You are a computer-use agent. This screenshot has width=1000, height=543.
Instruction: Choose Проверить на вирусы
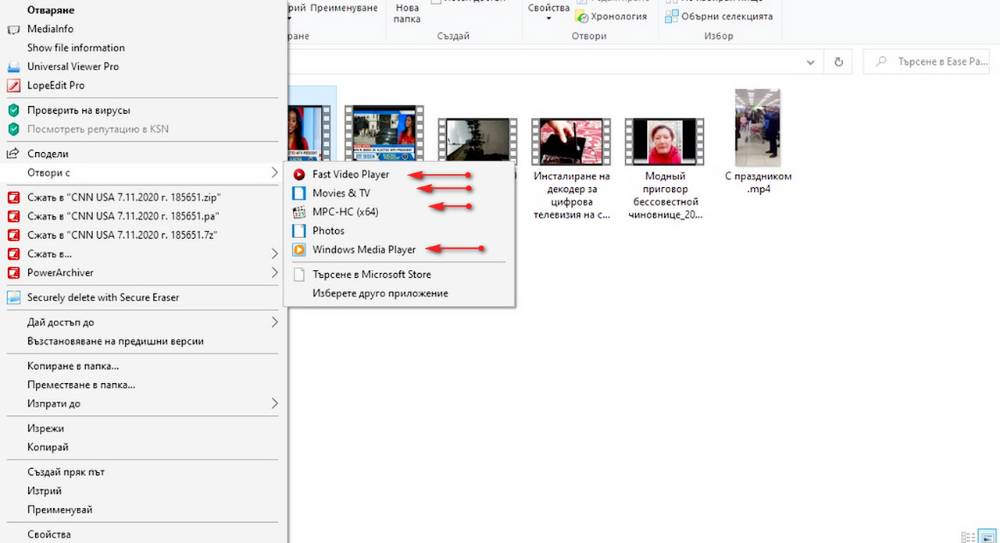click(x=78, y=110)
